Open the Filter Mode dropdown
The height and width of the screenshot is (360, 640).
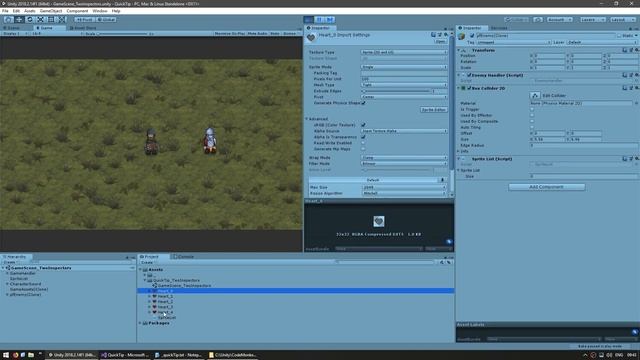404,164
